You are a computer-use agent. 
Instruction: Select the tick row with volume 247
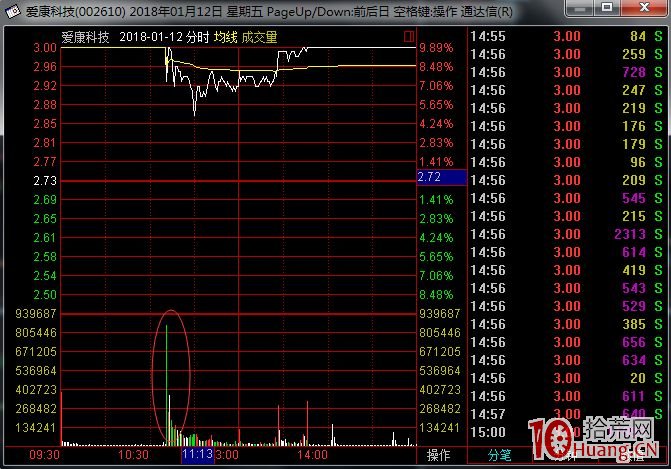[566, 90]
